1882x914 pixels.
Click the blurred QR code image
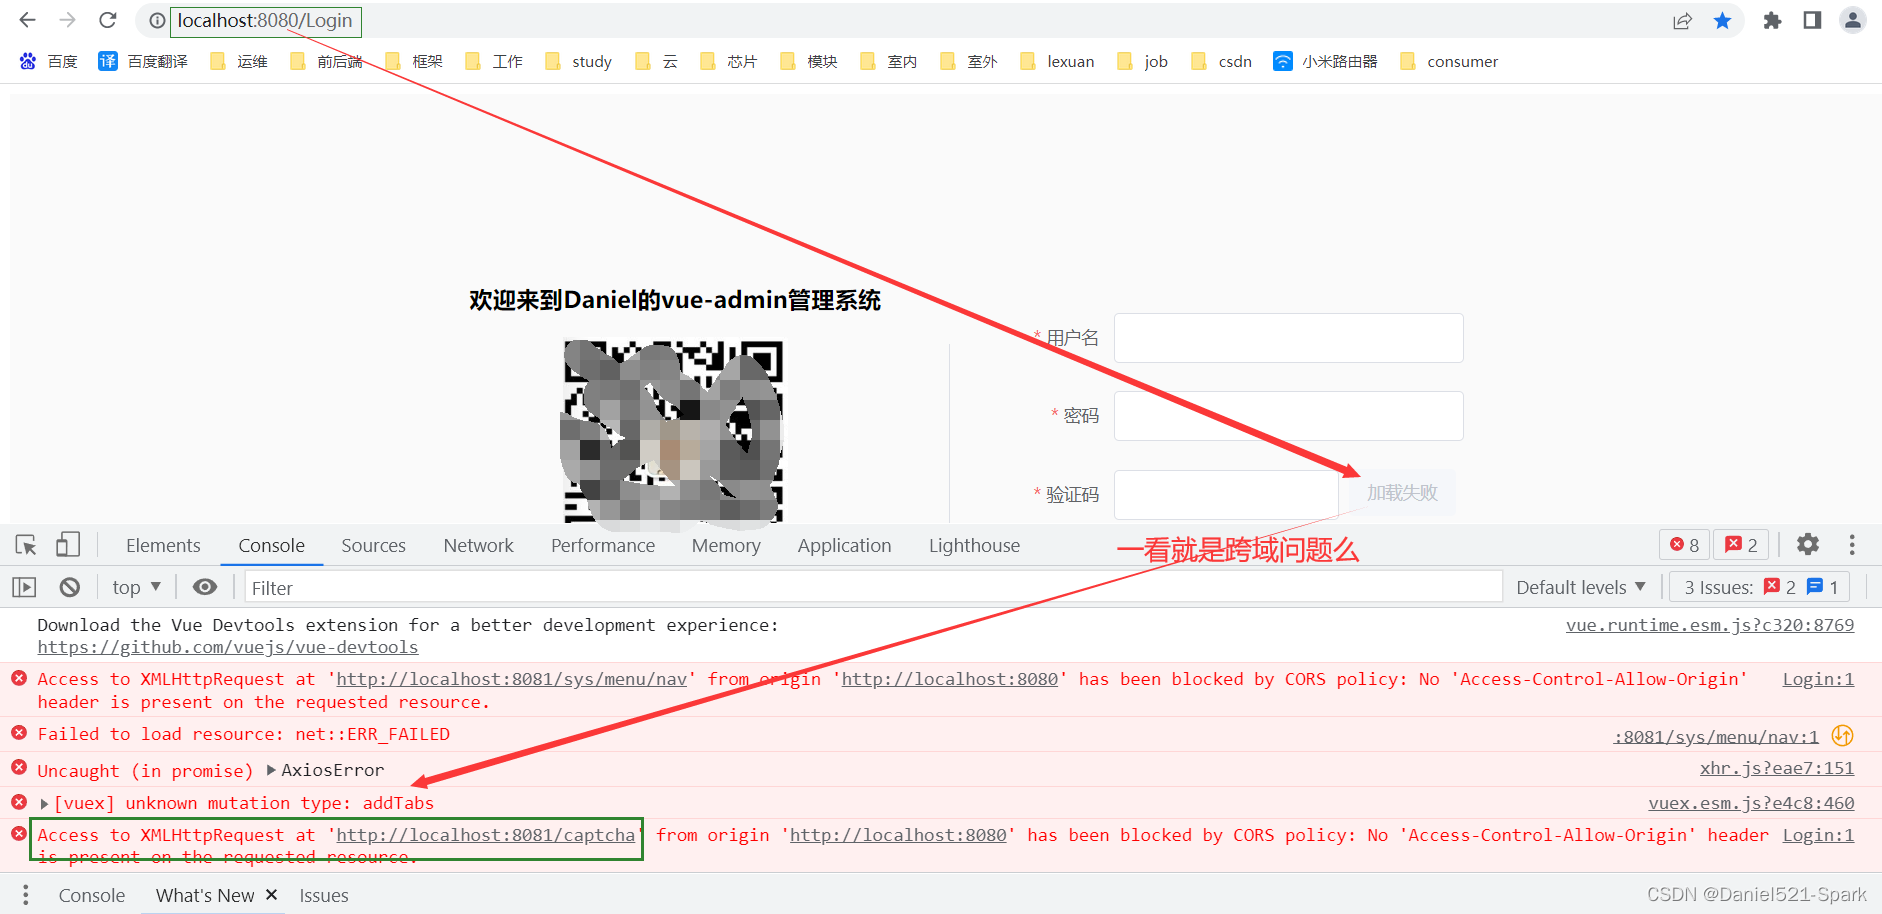click(672, 432)
